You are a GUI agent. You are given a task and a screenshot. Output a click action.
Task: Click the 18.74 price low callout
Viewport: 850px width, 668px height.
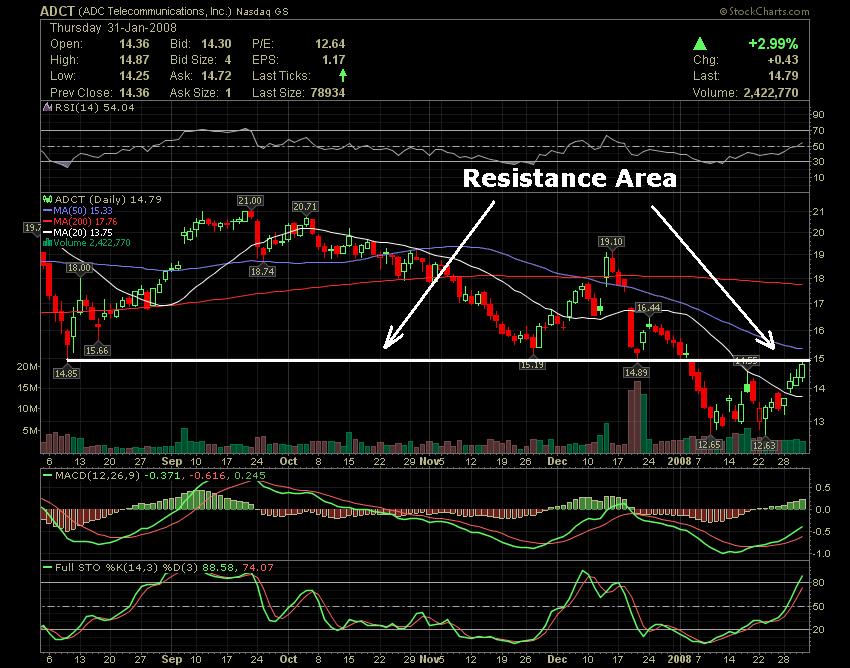pyautogui.click(x=262, y=271)
